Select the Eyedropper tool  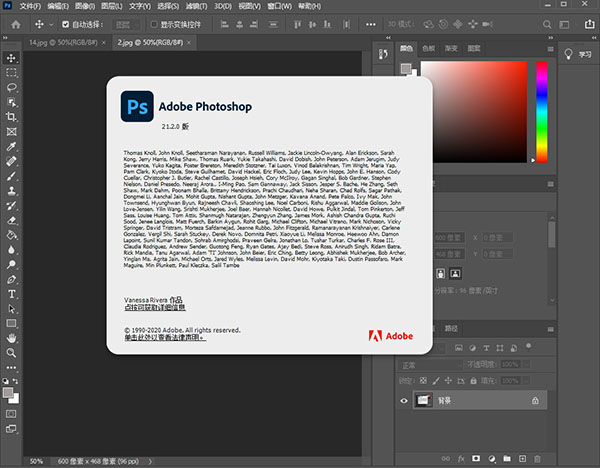(x=11, y=147)
